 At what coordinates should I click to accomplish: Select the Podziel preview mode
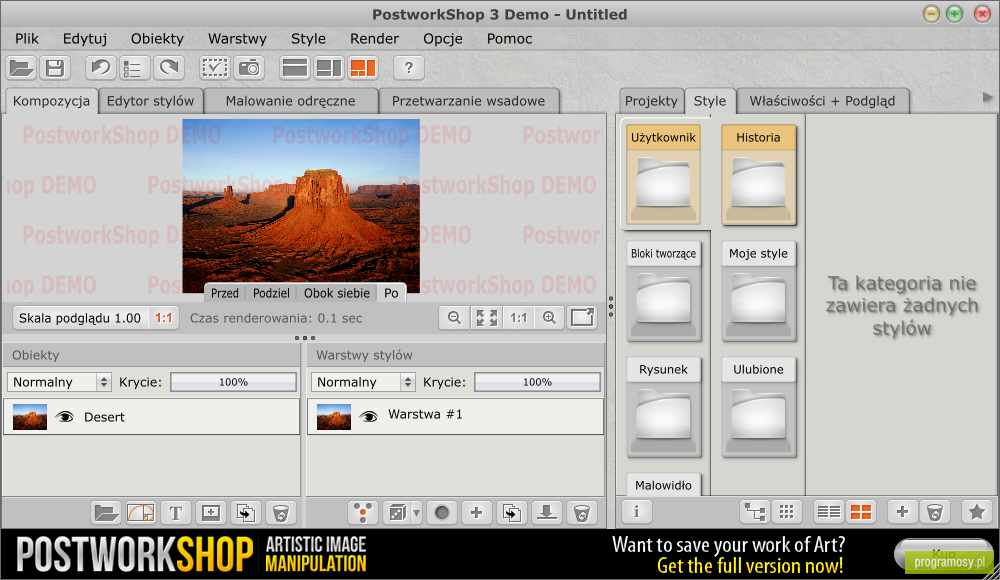(271, 293)
